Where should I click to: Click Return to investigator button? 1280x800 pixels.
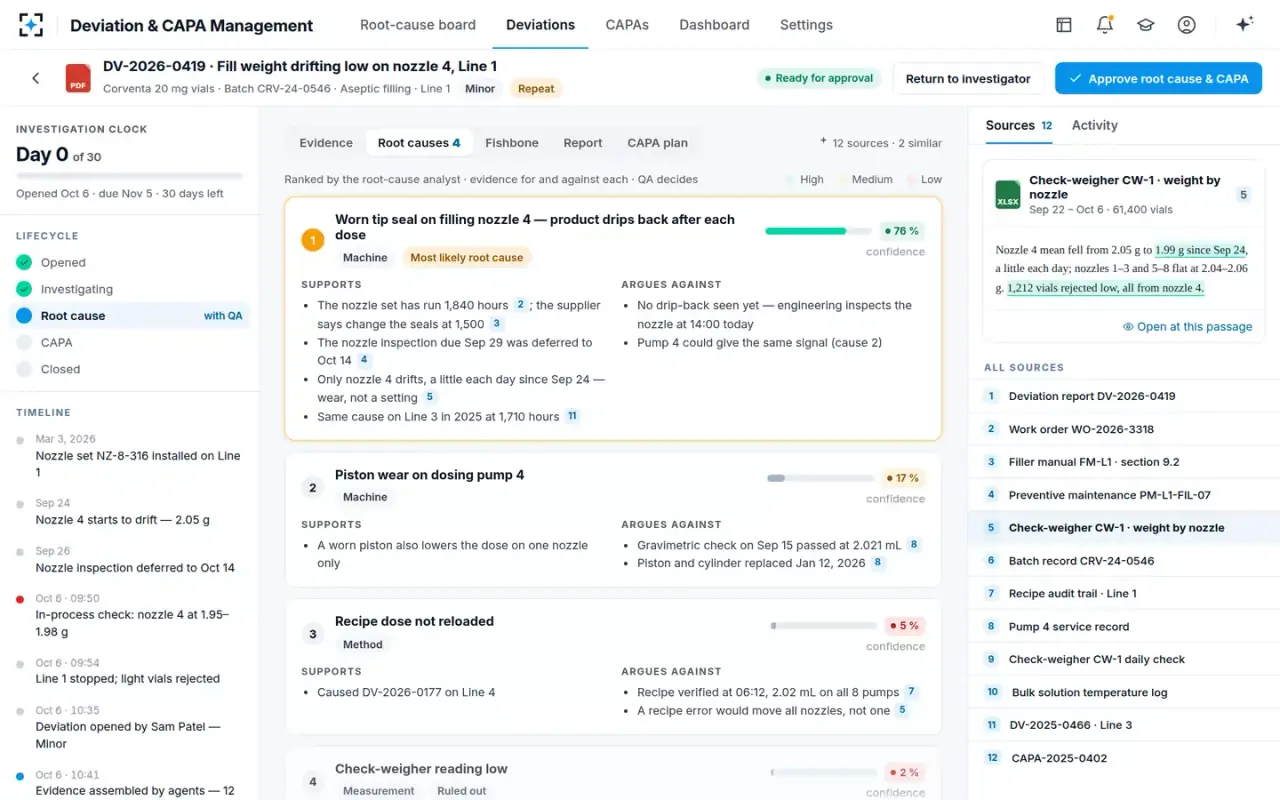968,78
